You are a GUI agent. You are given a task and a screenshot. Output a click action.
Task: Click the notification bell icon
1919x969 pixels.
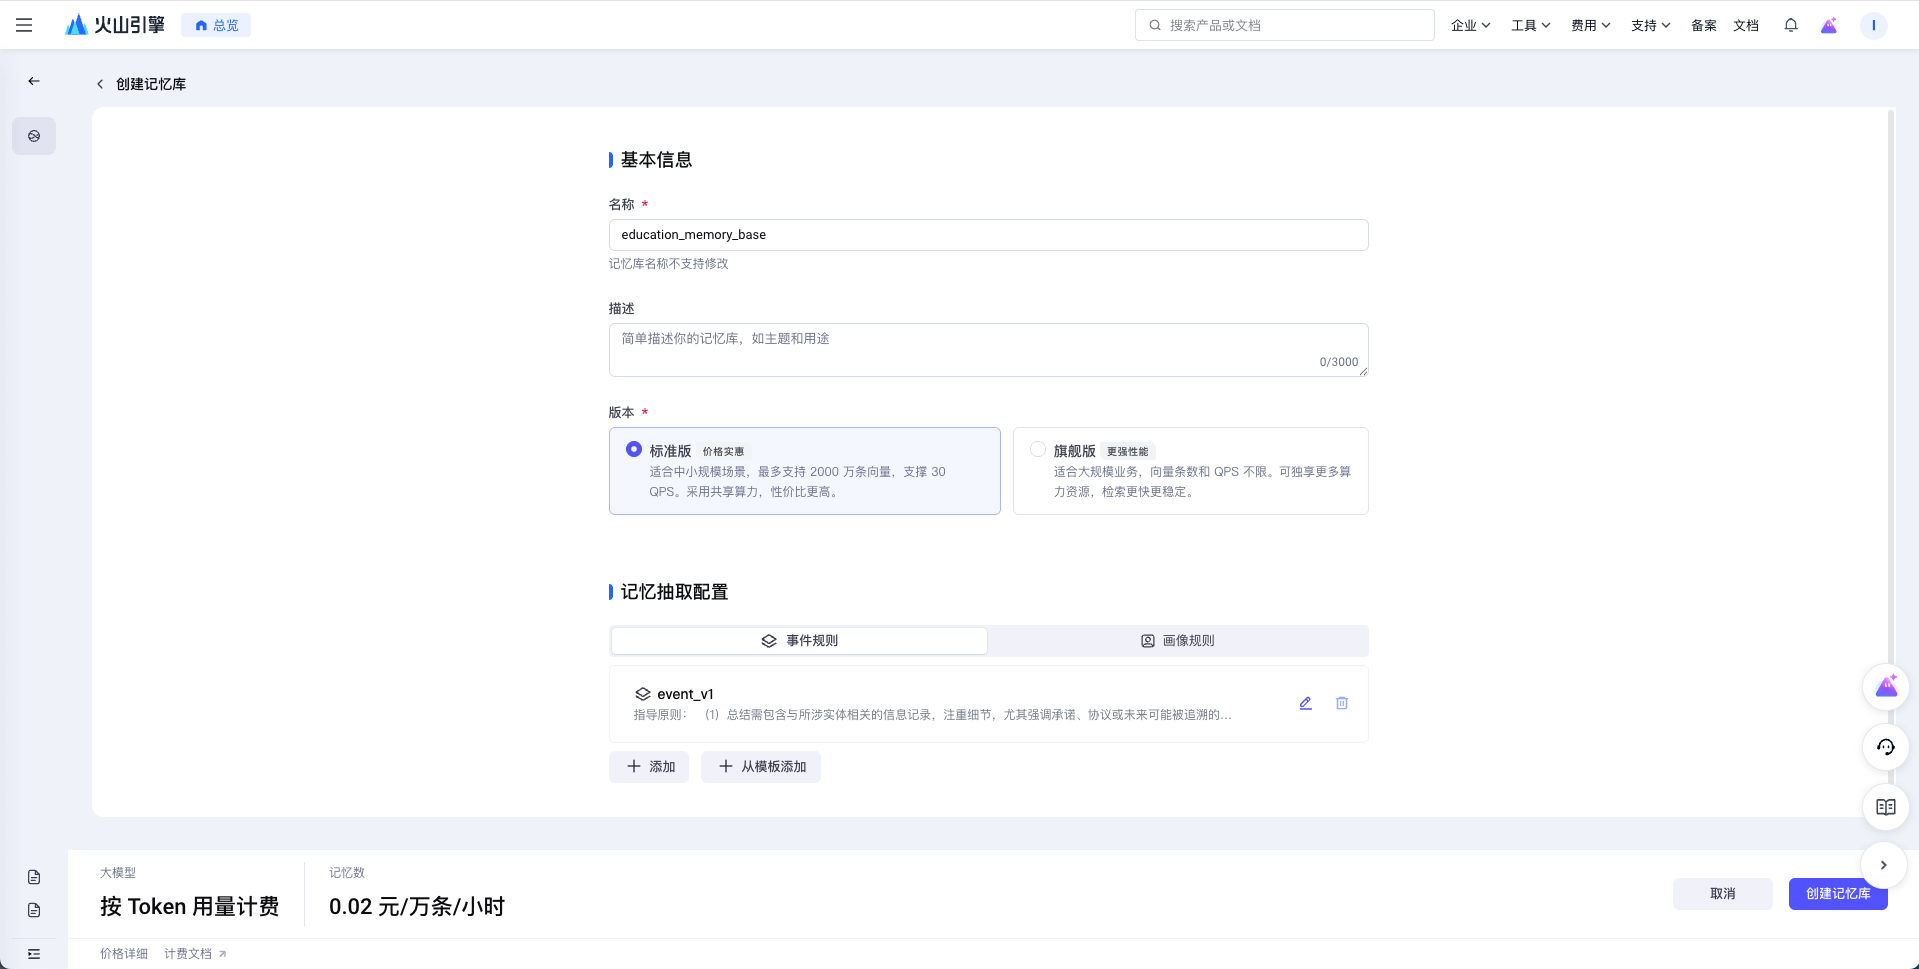(1790, 25)
